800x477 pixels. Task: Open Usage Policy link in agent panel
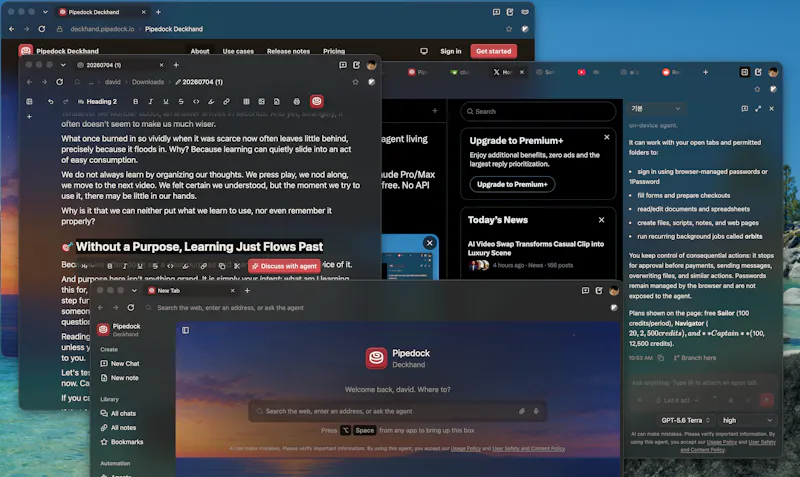[721, 442]
